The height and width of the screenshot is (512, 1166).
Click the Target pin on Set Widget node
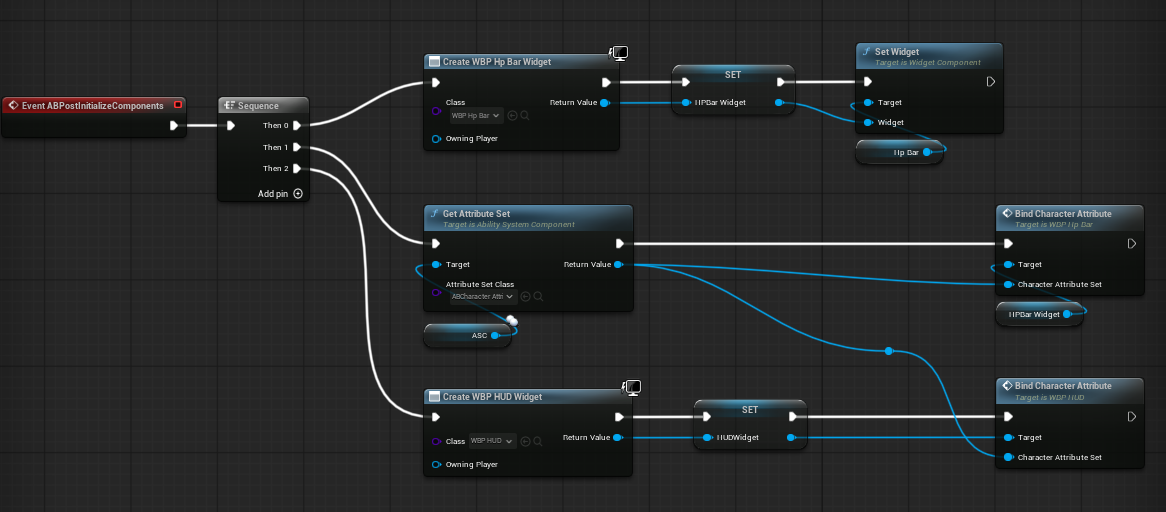[868, 103]
